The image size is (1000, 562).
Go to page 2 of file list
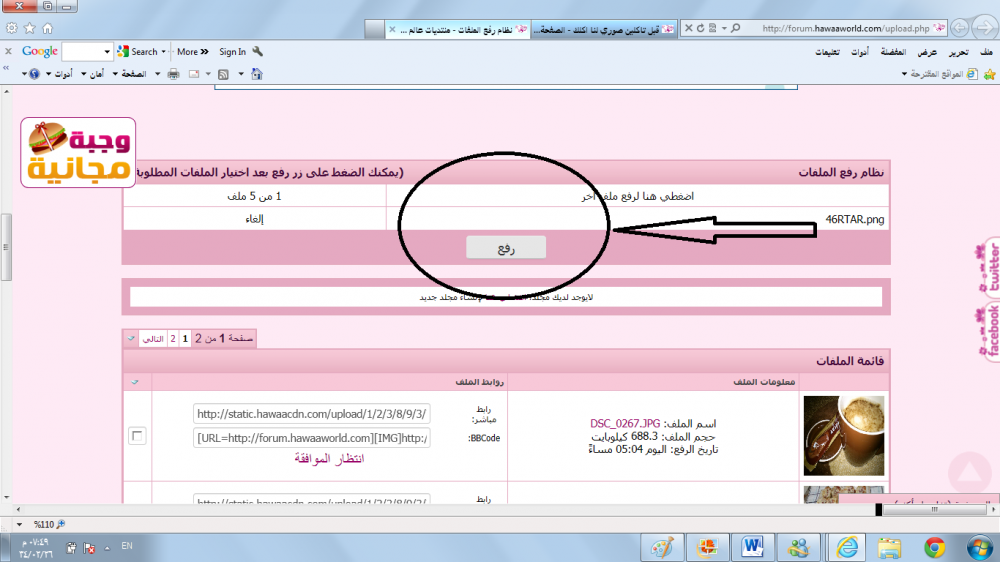coord(173,339)
